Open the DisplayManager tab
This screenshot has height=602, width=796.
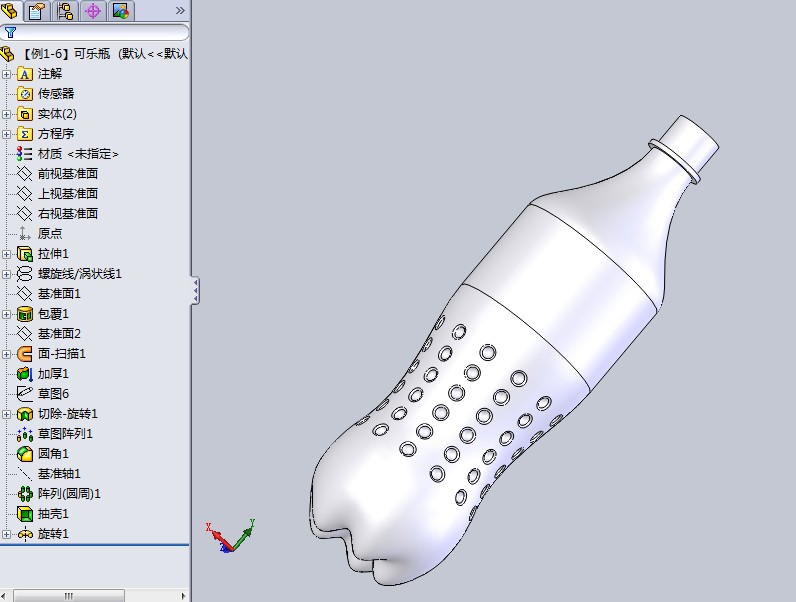coord(121,11)
